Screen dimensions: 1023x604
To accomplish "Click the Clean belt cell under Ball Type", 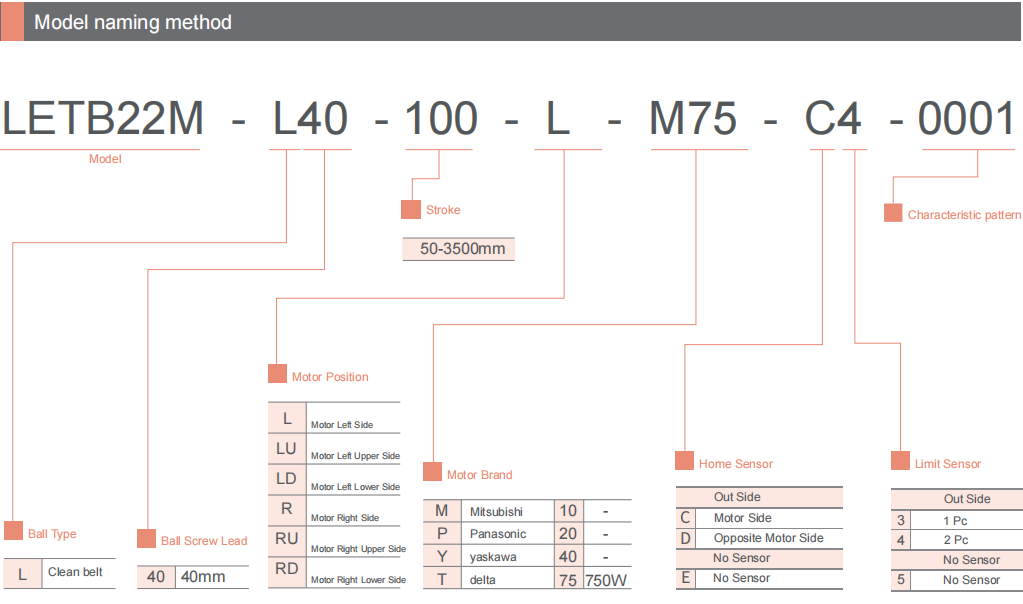I will (76, 573).
